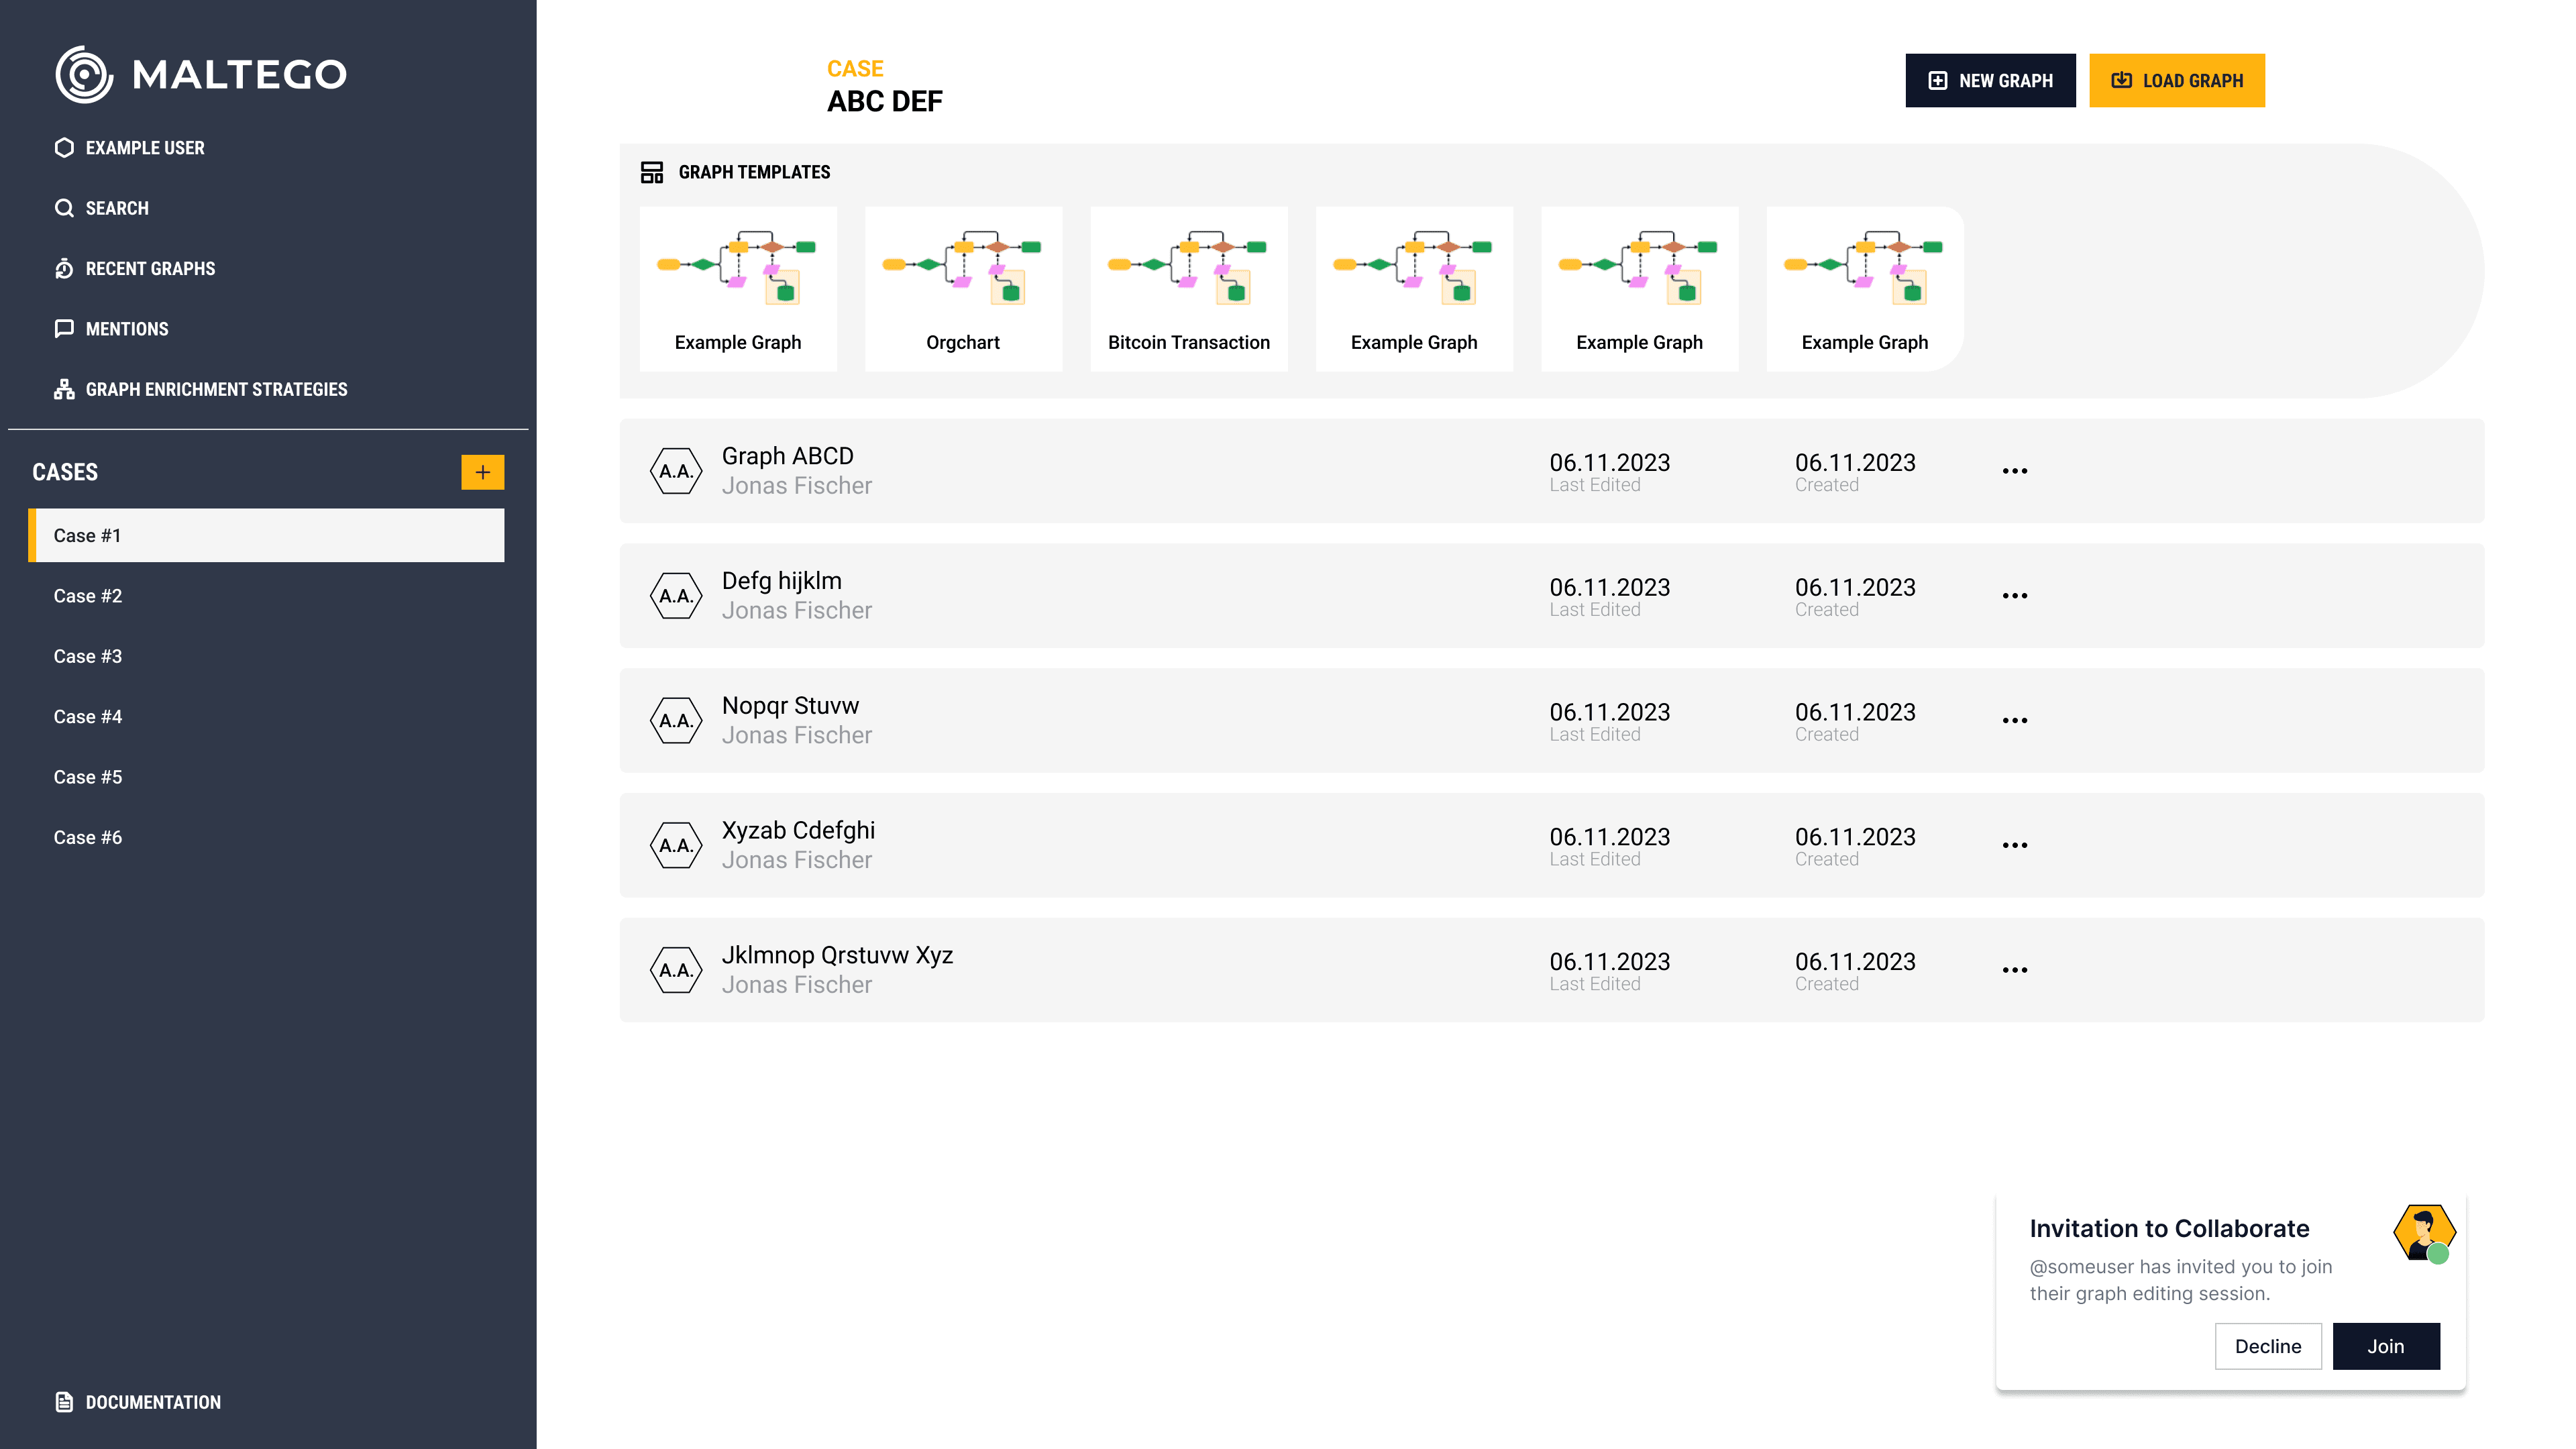This screenshot has width=2576, height=1449.
Task: Choose the Bitcoin Transaction template
Action: 1189,289
